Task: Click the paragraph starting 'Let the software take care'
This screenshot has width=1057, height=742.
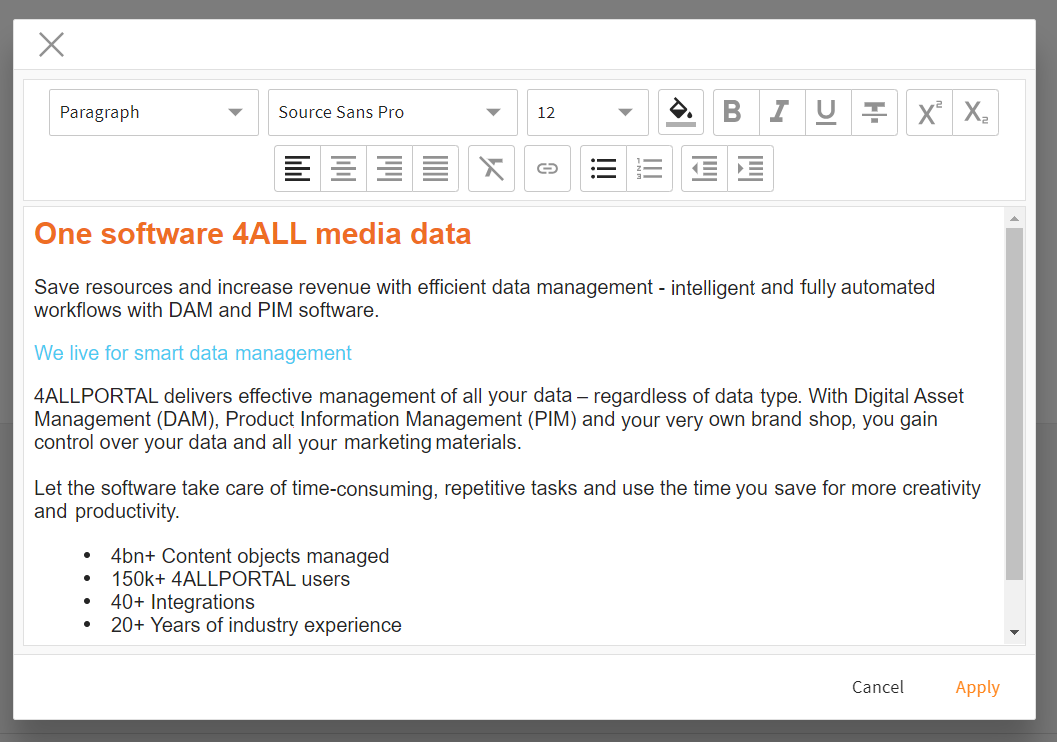Action: click(508, 499)
